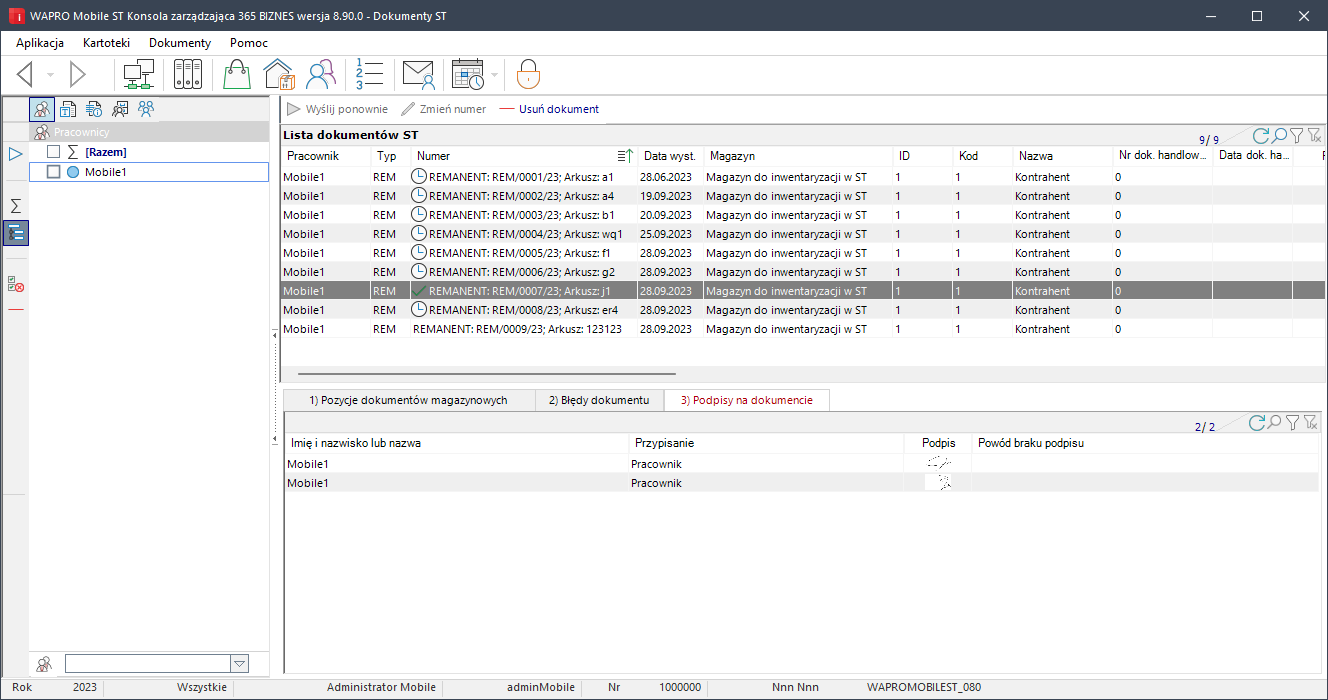
Task: Click Wyślij ponownie button
Action: point(337,109)
